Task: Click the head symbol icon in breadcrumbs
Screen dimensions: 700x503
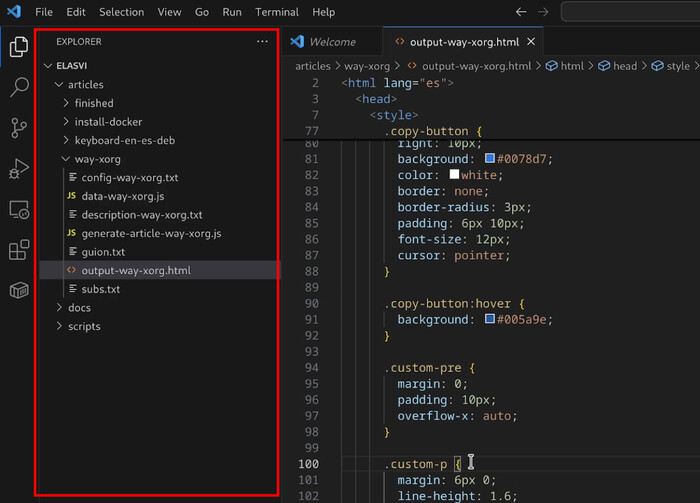Action: (604, 66)
